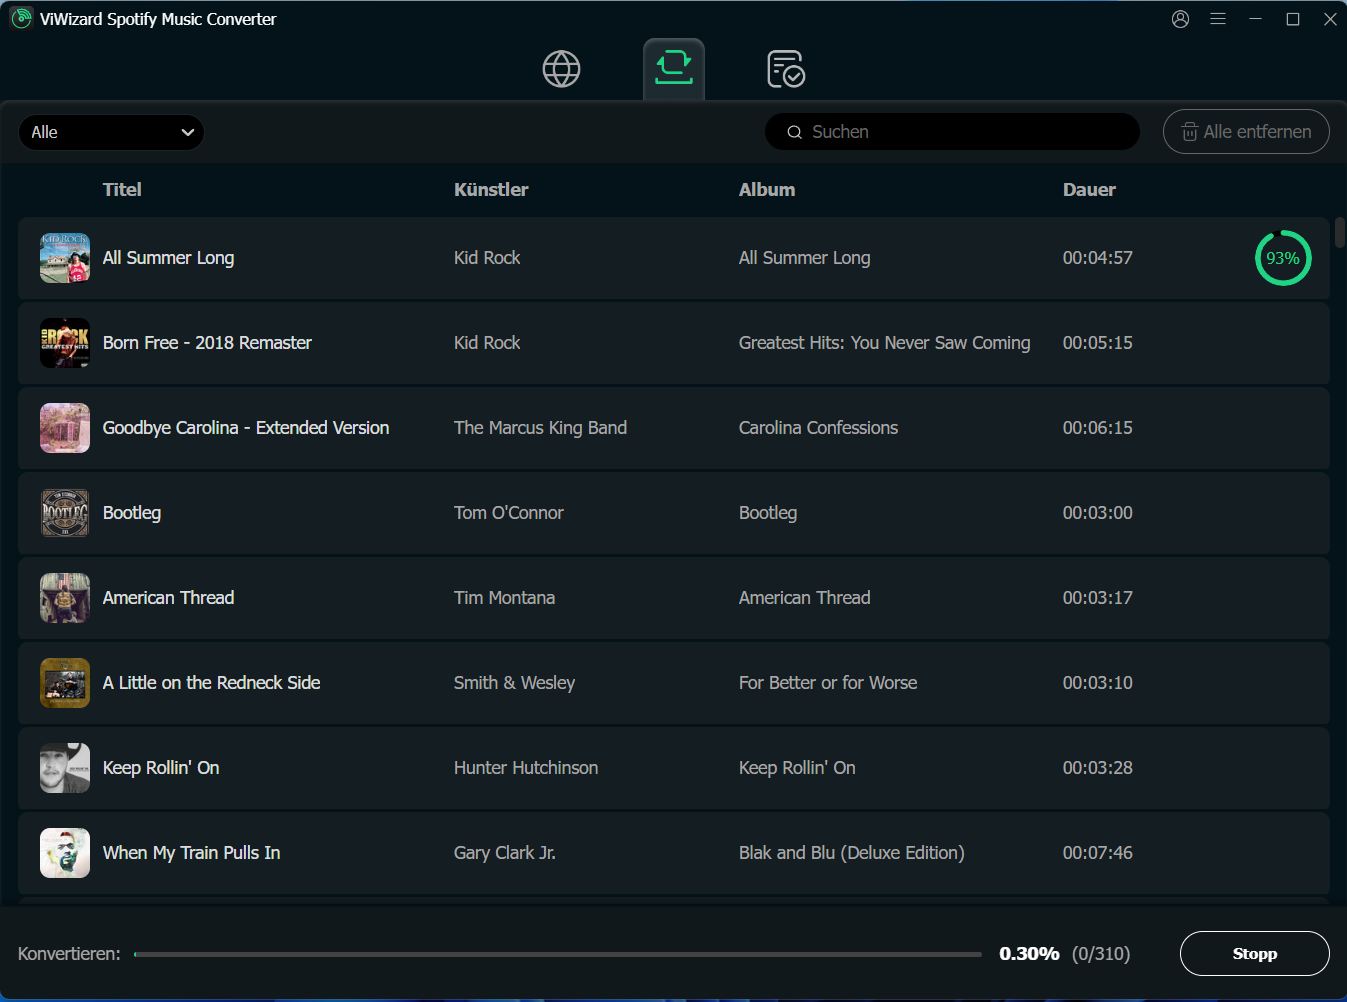Click the Titel column header
Image resolution: width=1347 pixels, height=1002 pixels.
(122, 189)
